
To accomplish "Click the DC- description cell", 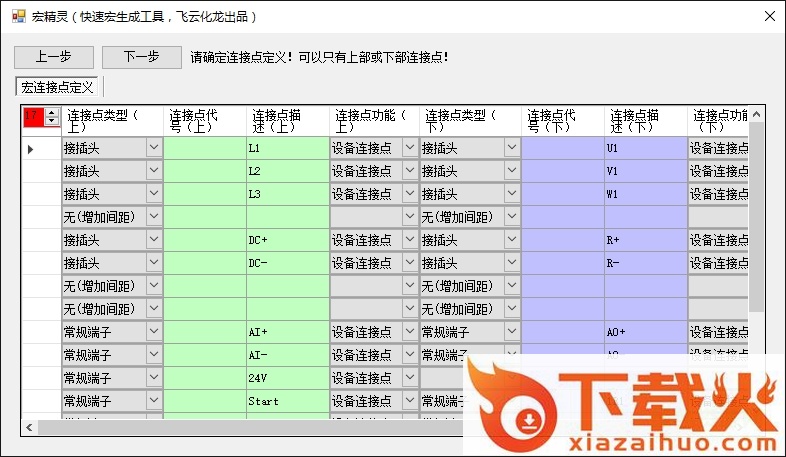I will 288,264.
